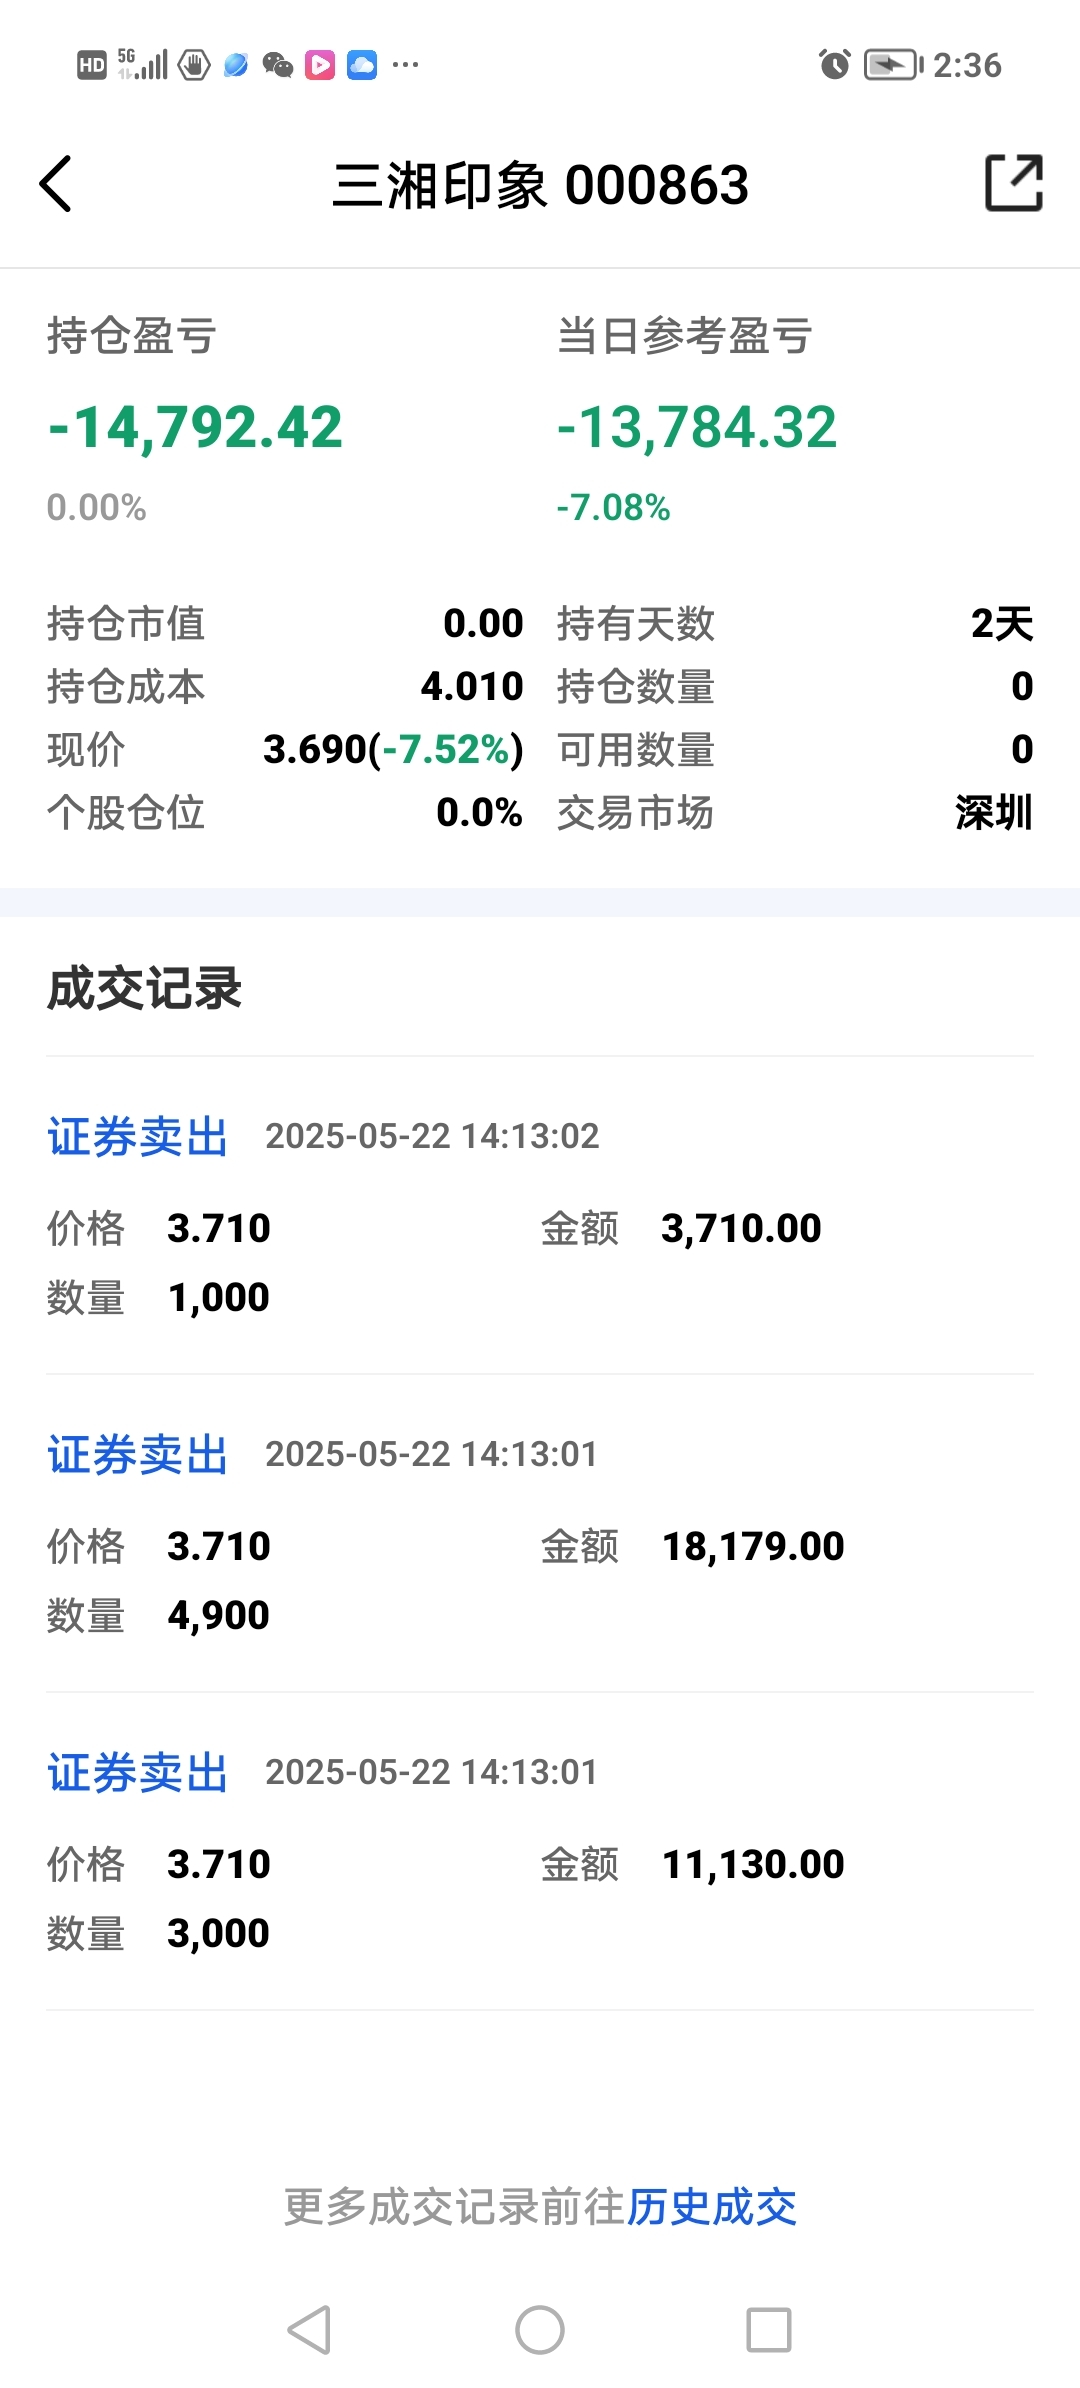1080x2388 pixels.
Task: Tap the Android home circle button
Action: coord(540,2330)
